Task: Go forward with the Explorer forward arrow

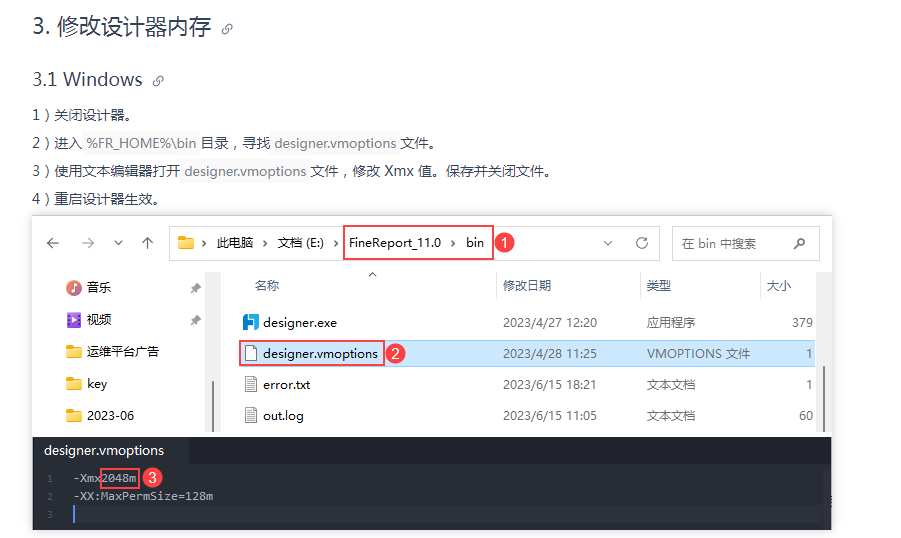Action: coord(87,243)
